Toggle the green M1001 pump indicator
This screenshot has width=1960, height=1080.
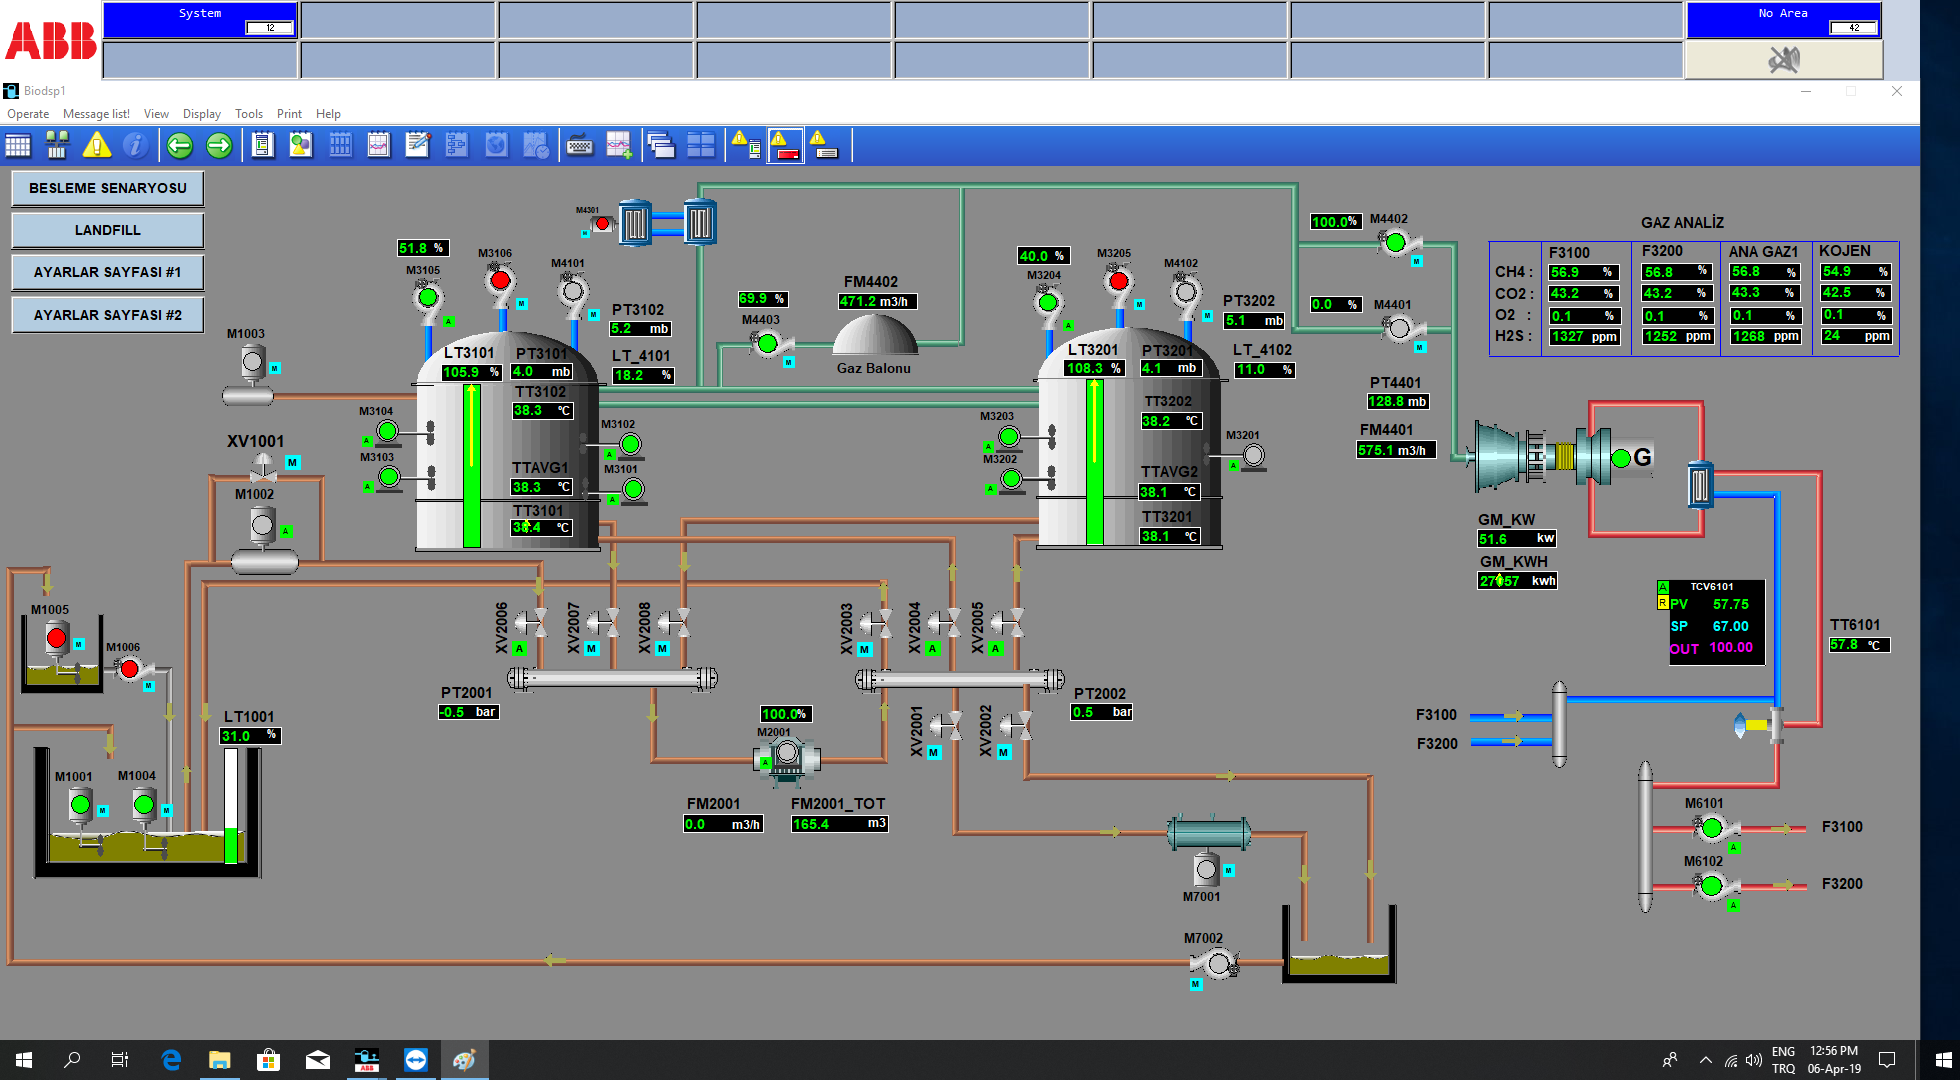(80, 803)
